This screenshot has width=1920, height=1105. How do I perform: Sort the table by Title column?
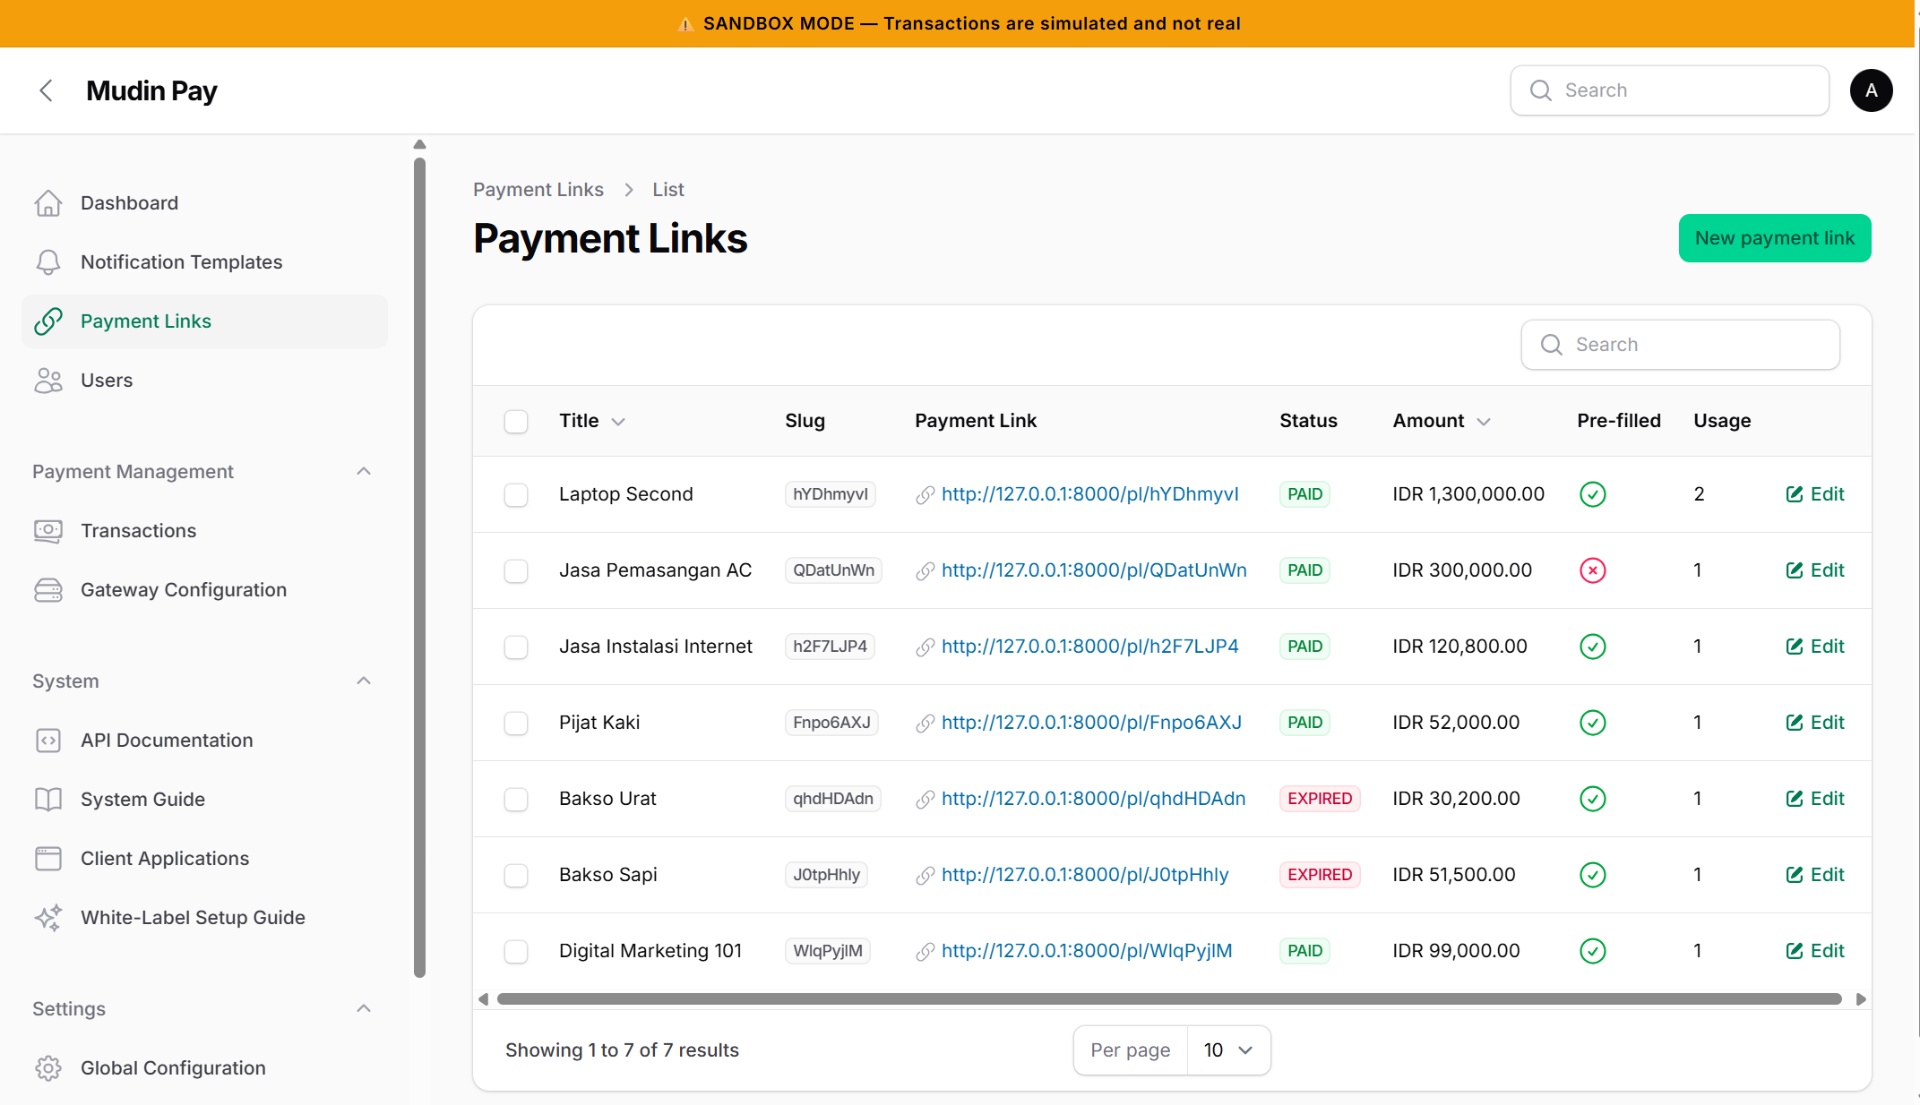pyautogui.click(x=592, y=421)
